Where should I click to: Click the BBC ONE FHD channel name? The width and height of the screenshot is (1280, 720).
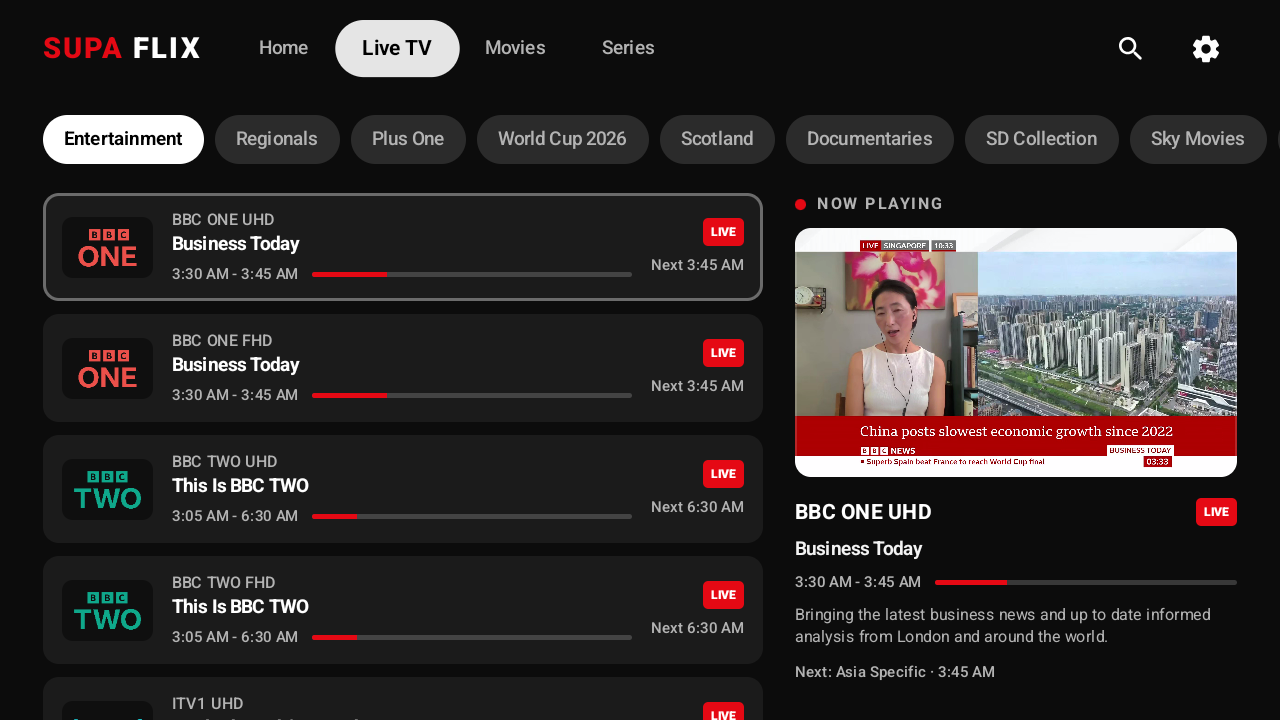tap(222, 341)
